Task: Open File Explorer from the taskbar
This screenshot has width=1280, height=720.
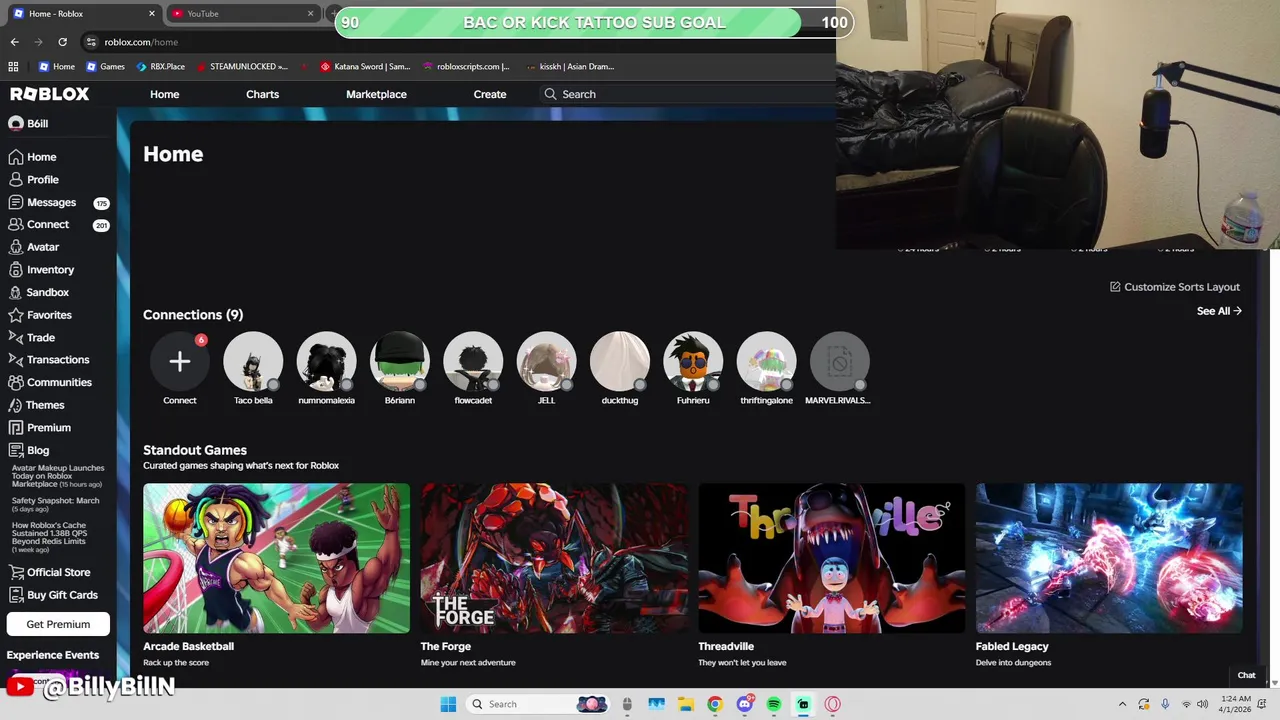Action: pyautogui.click(x=685, y=704)
